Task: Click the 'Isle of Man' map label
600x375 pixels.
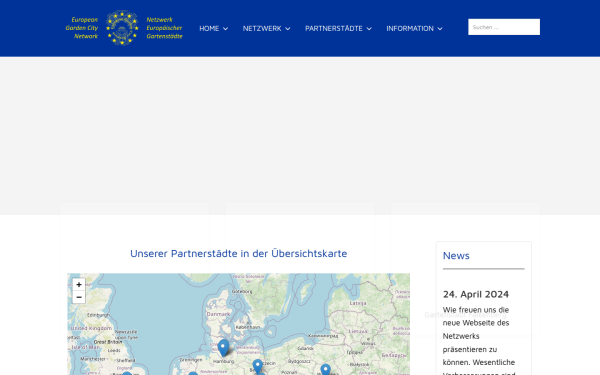Action: [85, 347]
